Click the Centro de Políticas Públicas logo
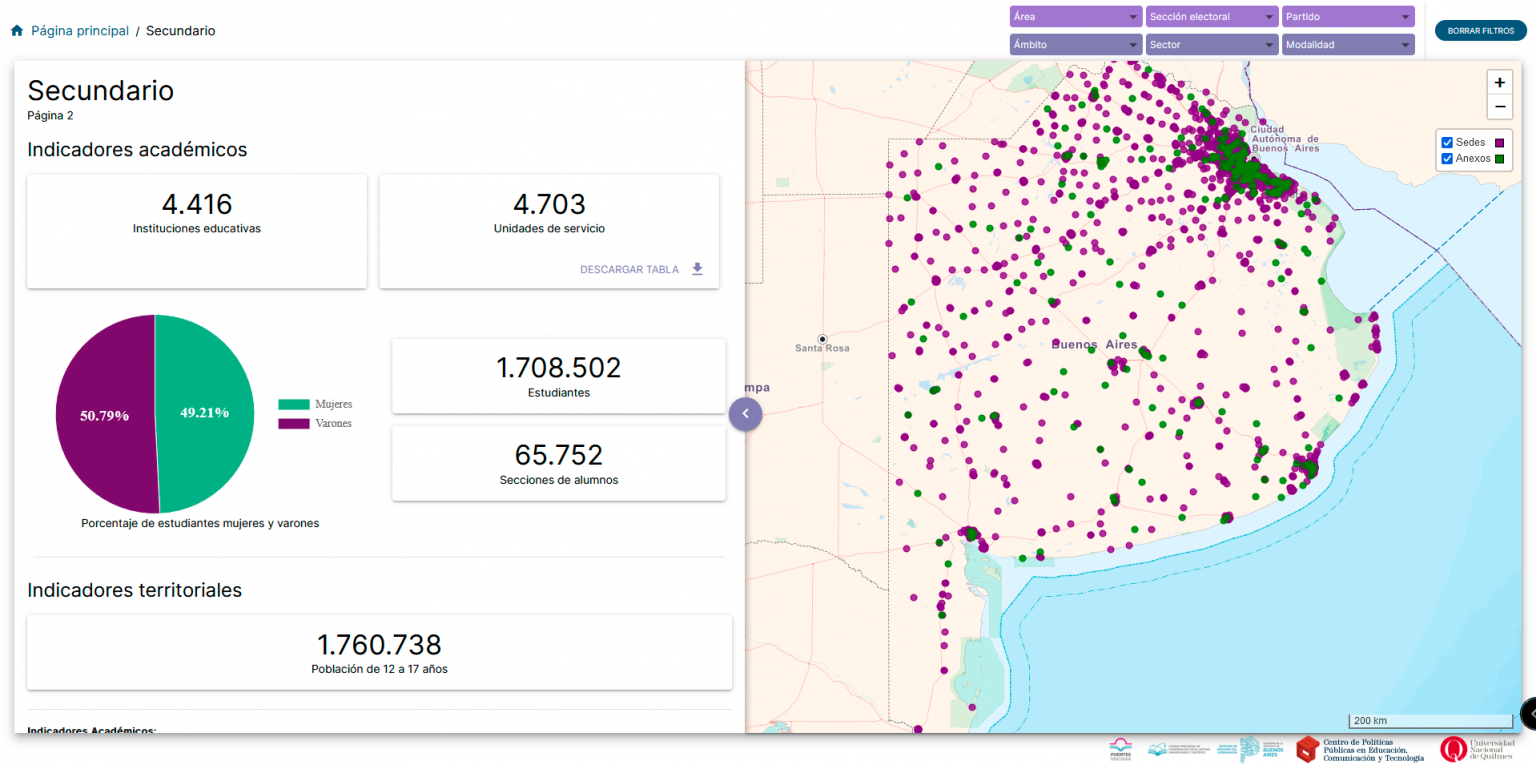1536x765 pixels. tap(1360, 749)
